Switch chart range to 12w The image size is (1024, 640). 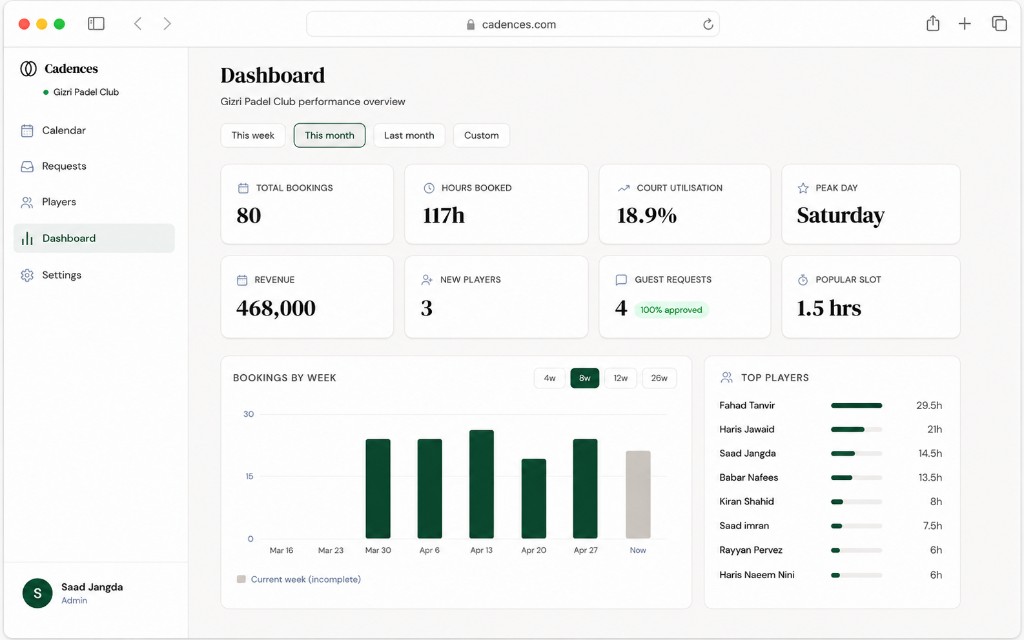tap(620, 378)
